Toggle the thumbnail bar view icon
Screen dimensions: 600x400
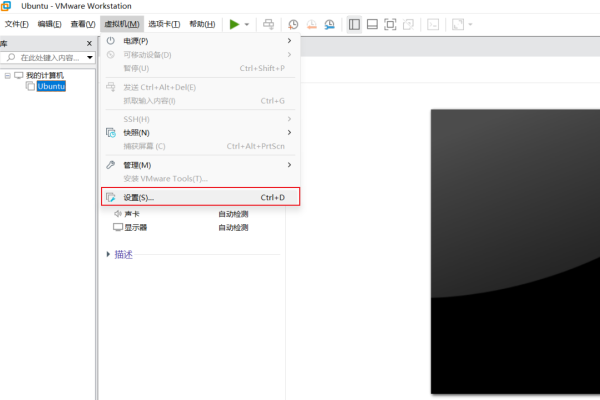pyautogui.click(x=372, y=23)
